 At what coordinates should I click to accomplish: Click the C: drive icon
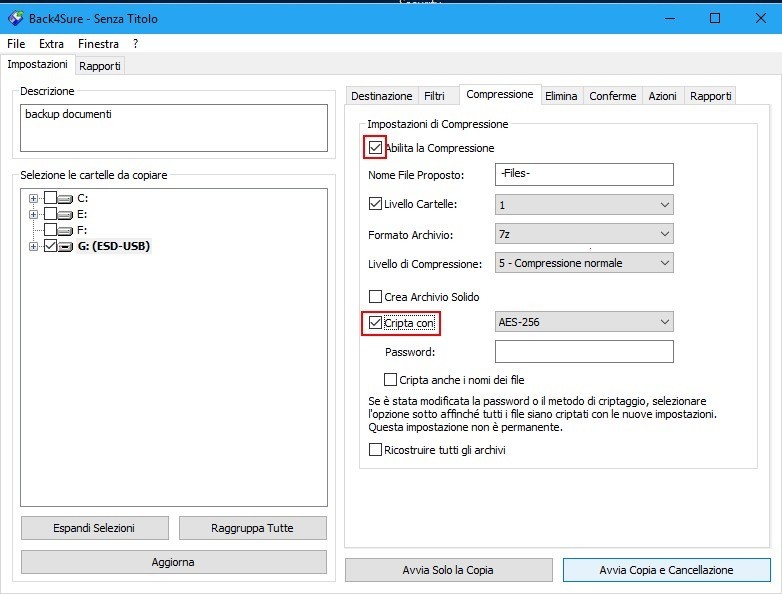coord(66,198)
